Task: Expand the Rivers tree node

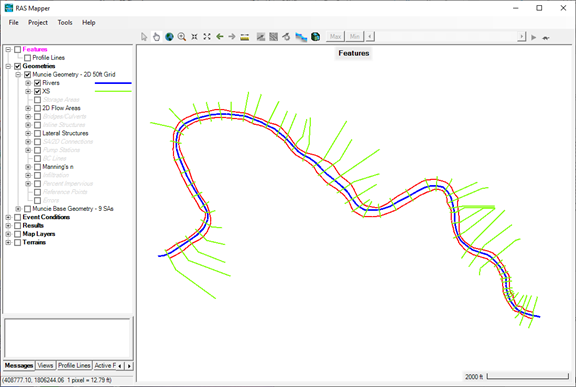Action: (x=28, y=83)
